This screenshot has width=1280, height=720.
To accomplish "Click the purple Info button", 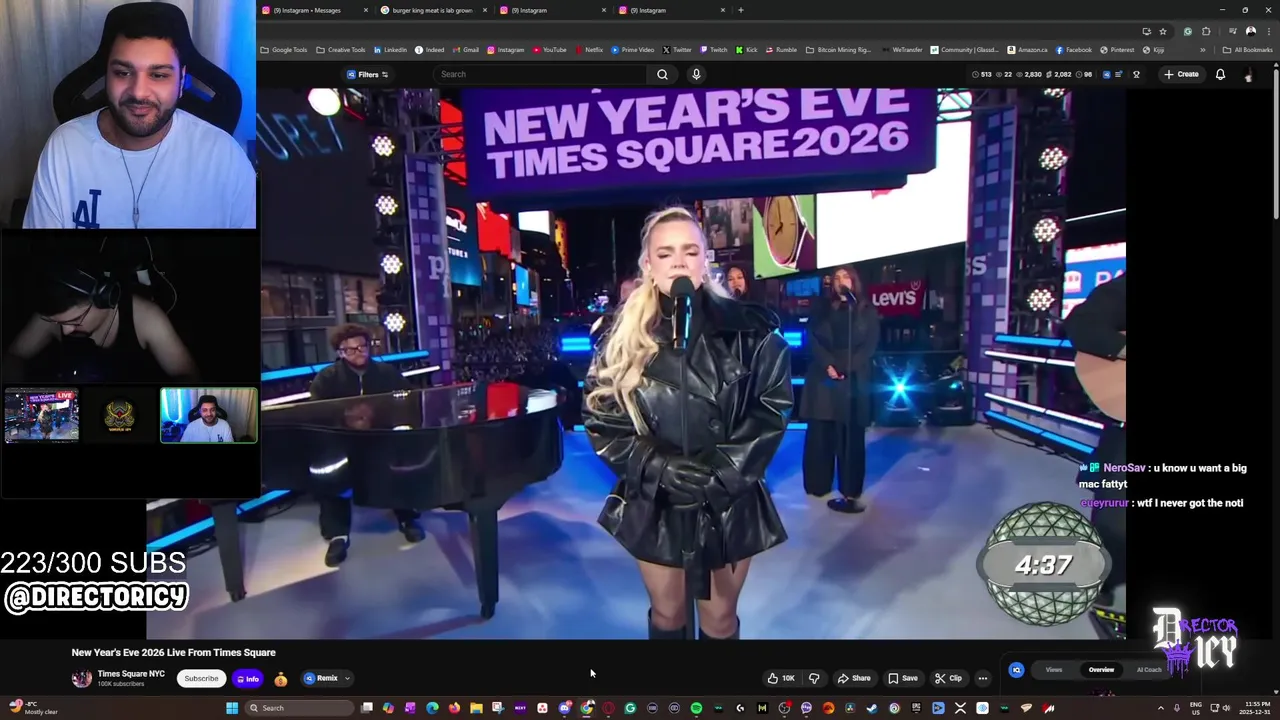I will coord(247,679).
